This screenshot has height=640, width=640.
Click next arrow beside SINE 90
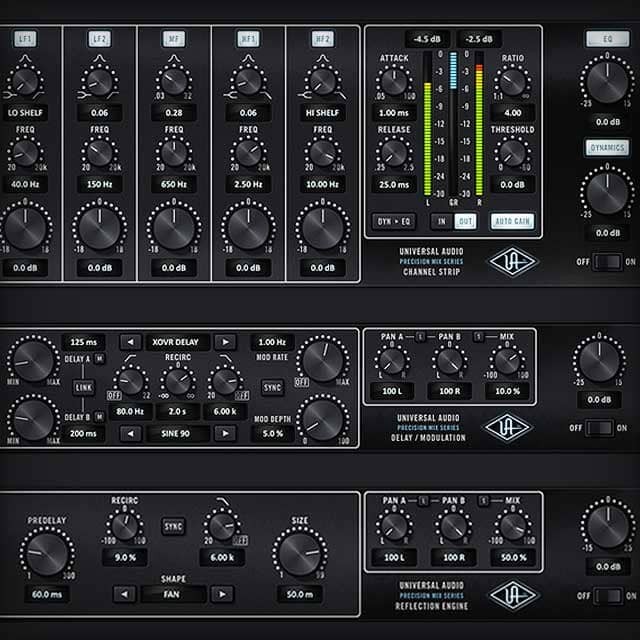coord(225,433)
